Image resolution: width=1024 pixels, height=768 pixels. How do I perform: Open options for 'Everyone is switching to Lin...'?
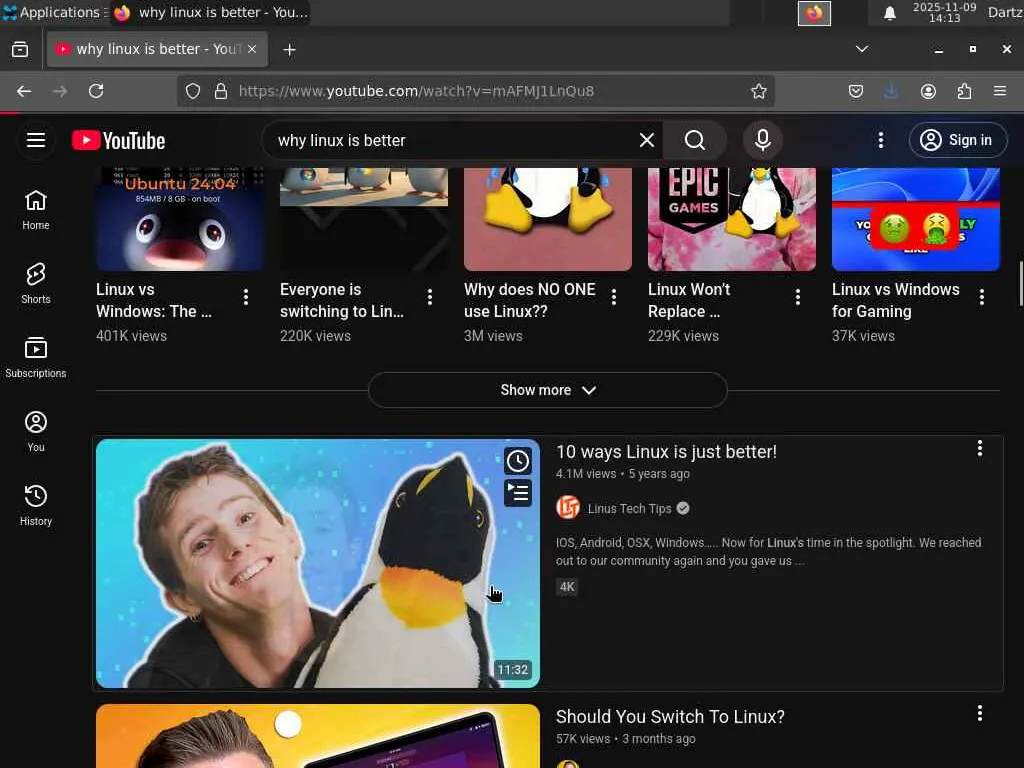click(430, 297)
